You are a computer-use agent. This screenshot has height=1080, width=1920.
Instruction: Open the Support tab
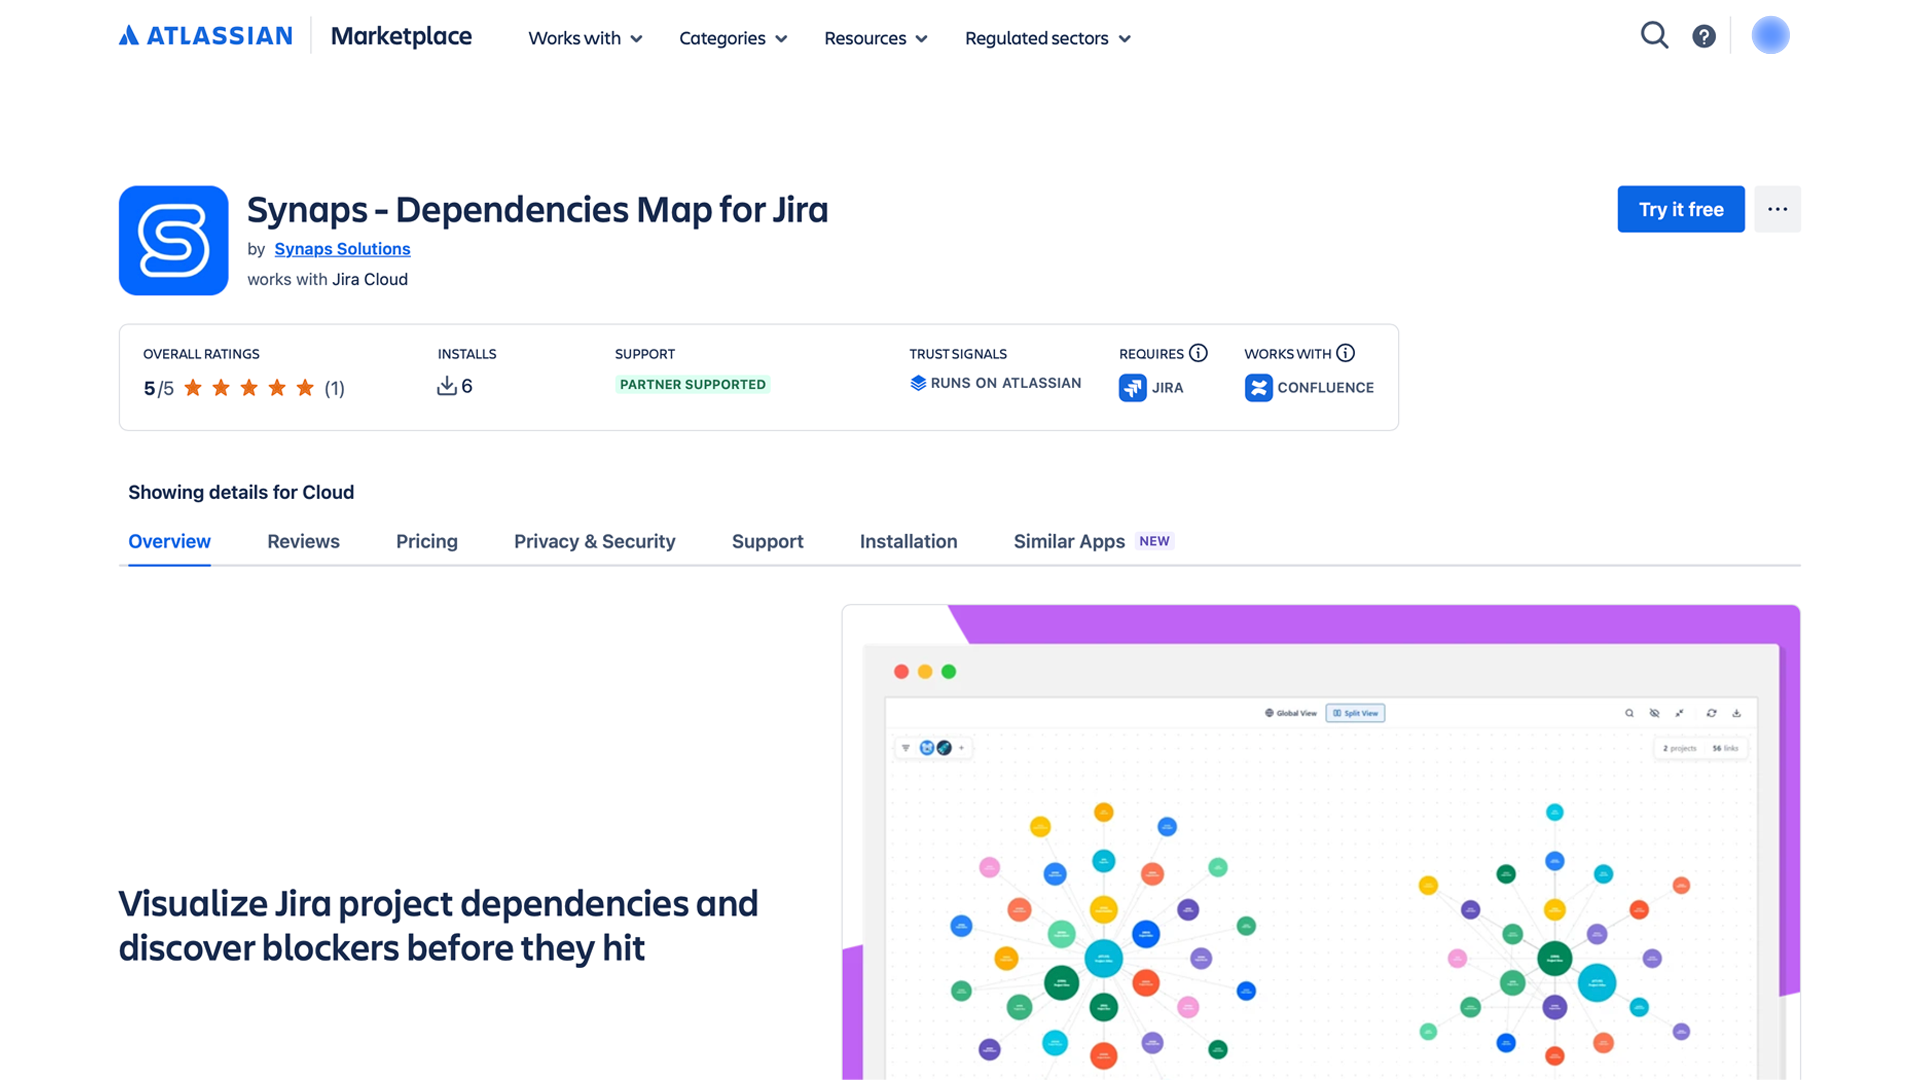[767, 541]
